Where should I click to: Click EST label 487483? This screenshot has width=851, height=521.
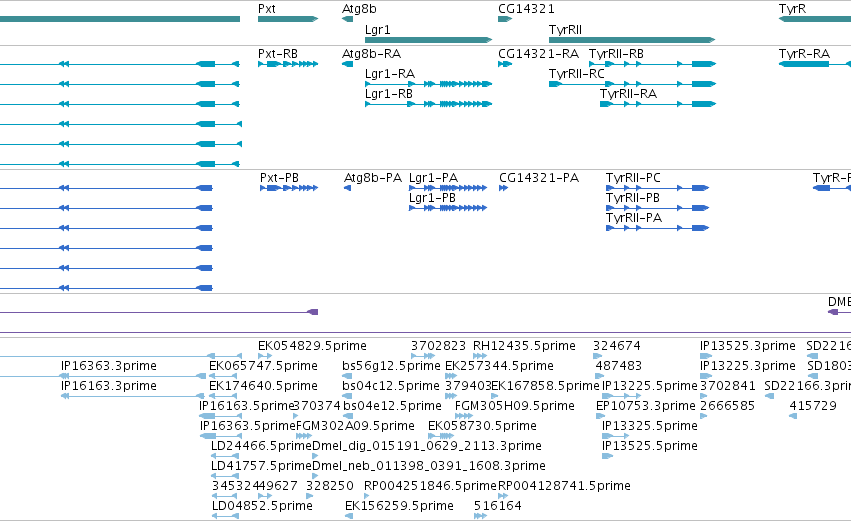point(619,366)
